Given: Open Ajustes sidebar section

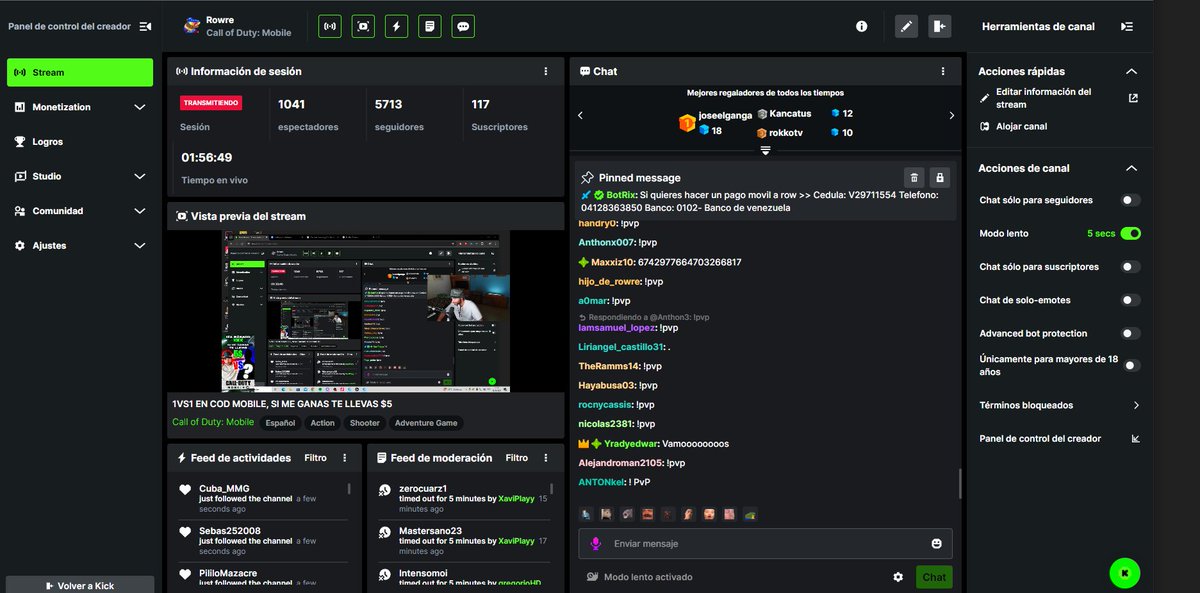Looking at the screenshot, I should [x=80, y=245].
